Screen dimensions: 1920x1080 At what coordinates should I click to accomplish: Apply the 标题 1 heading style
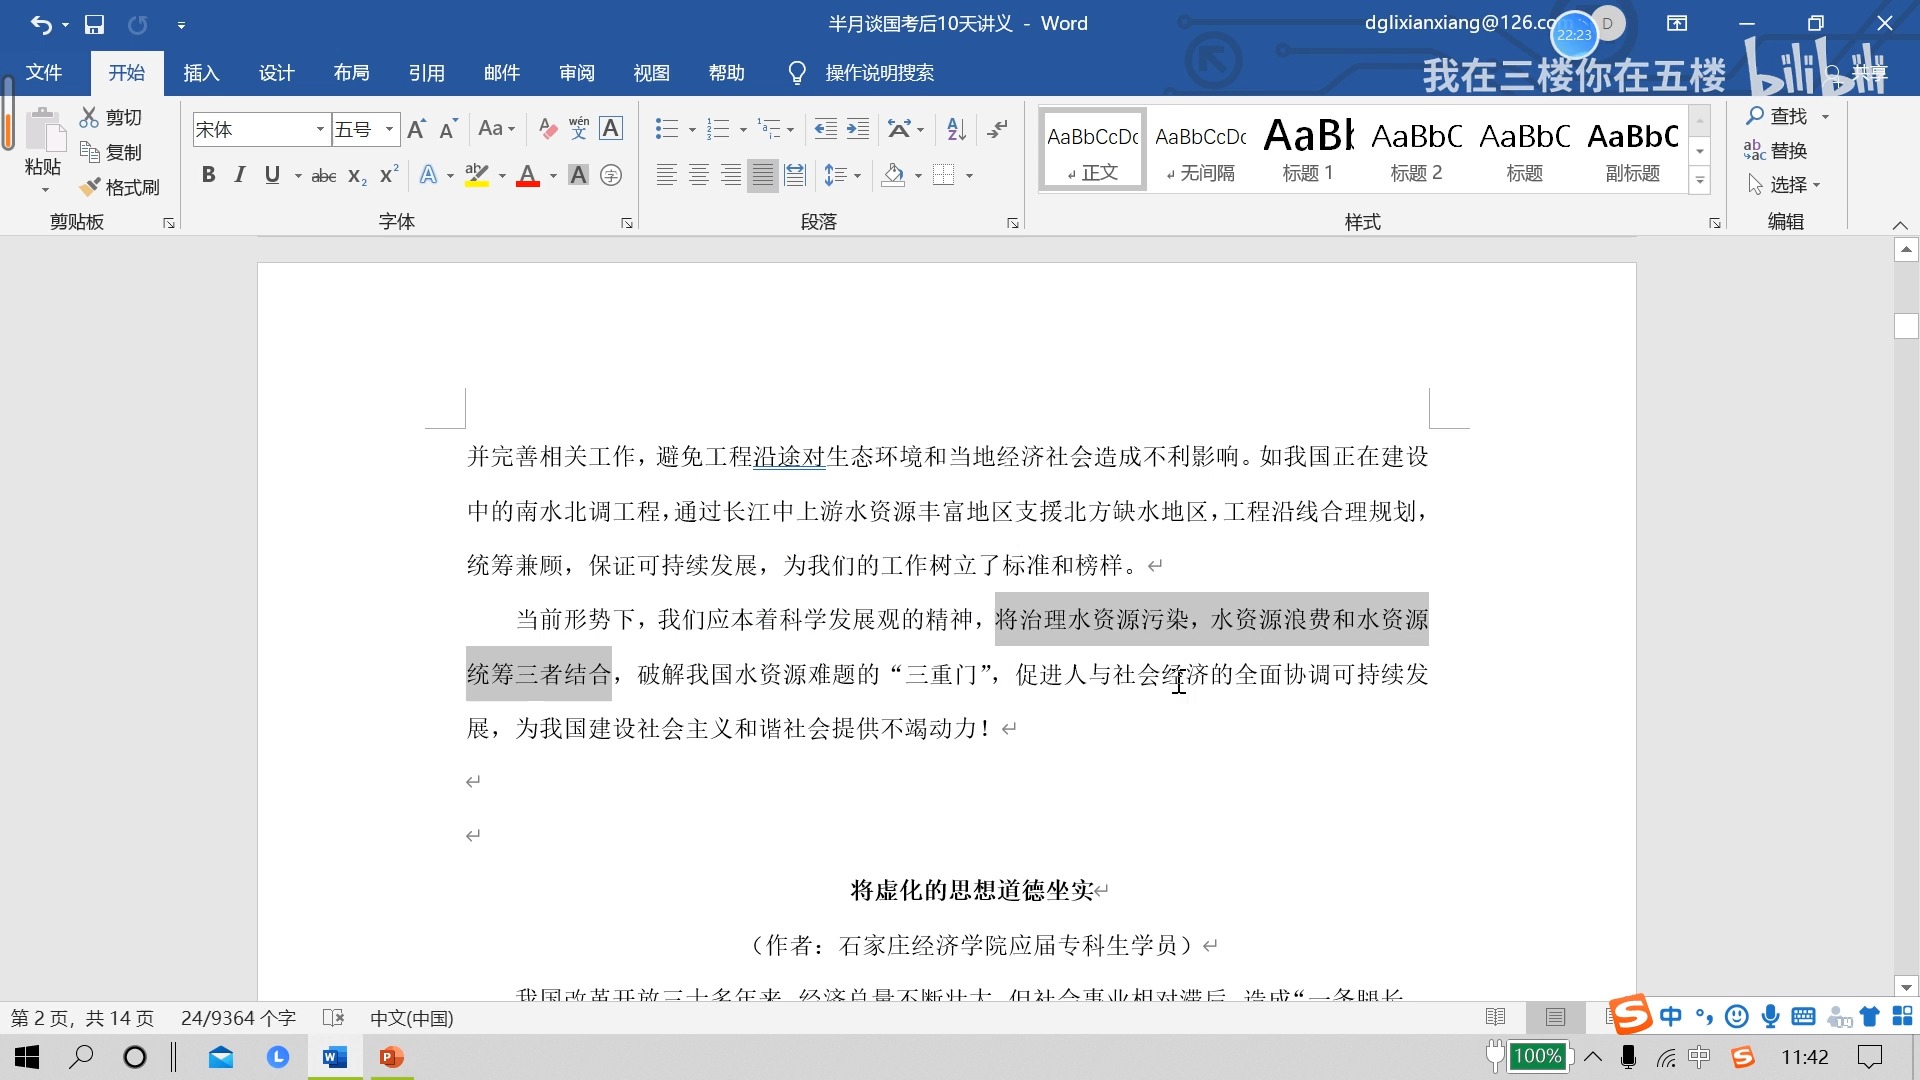pyautogui.click(x=1308, y=150)
